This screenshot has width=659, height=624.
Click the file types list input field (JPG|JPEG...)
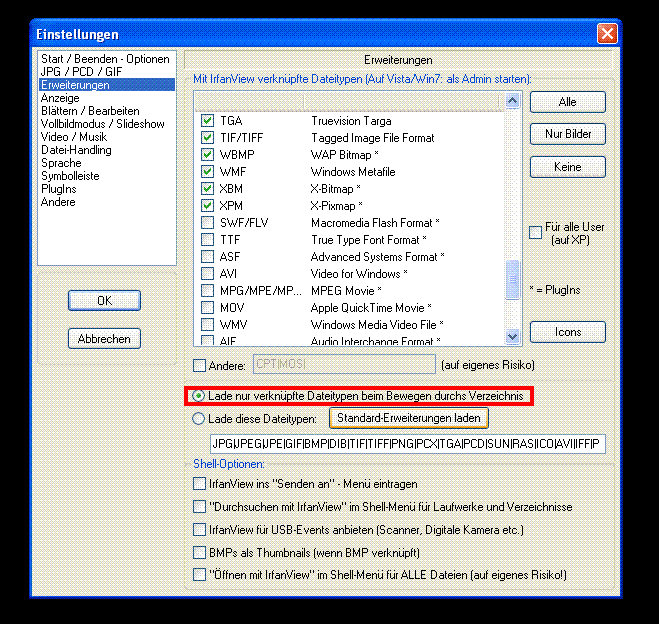(408, 444)
